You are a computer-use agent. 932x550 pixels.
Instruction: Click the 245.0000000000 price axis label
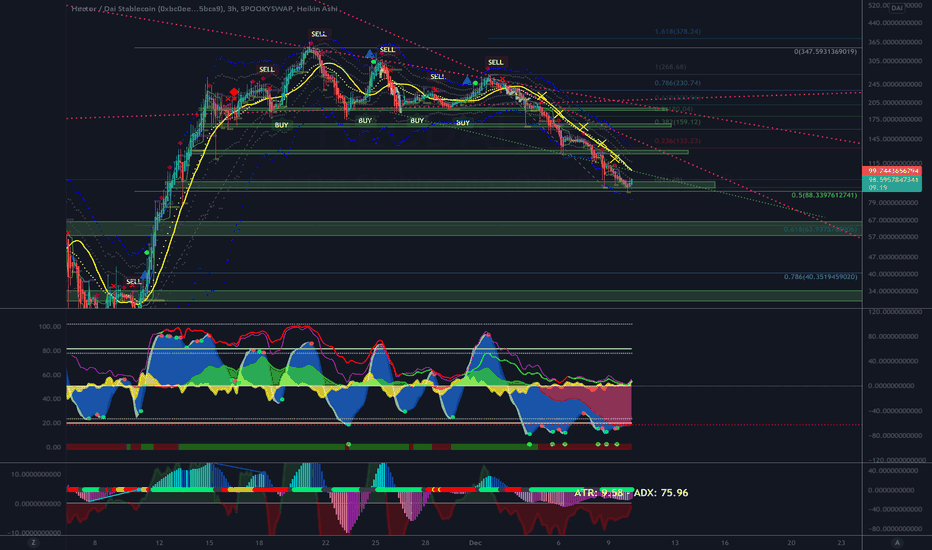tap(895, 84)
